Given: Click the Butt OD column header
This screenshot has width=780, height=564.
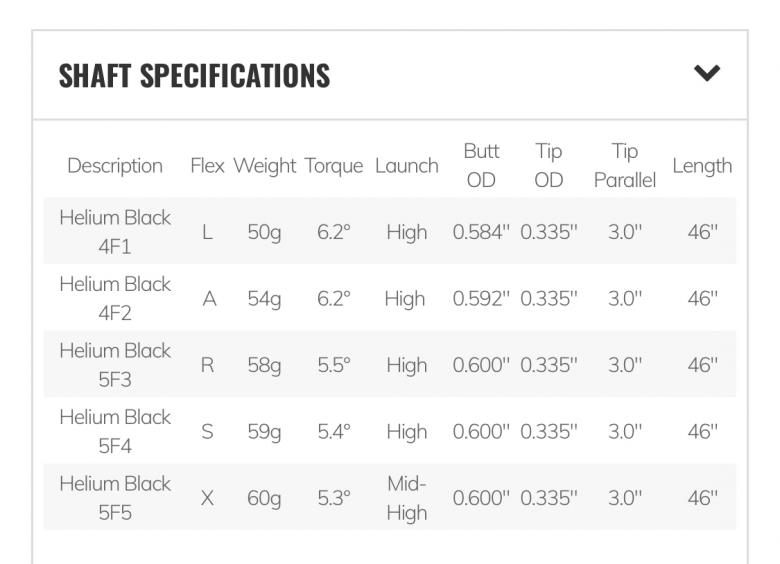Looking at the screenshot, I should click(x=481, y=166).
